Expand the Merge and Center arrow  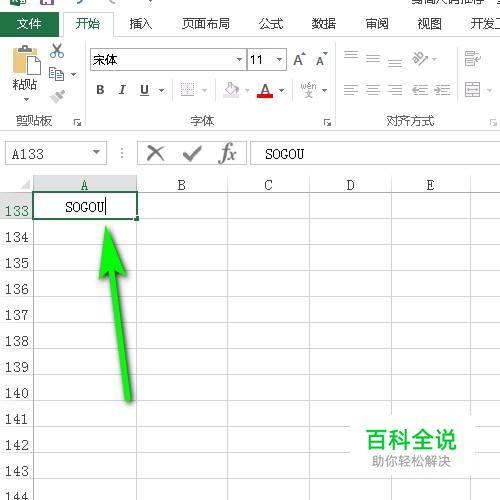[489, 90]
